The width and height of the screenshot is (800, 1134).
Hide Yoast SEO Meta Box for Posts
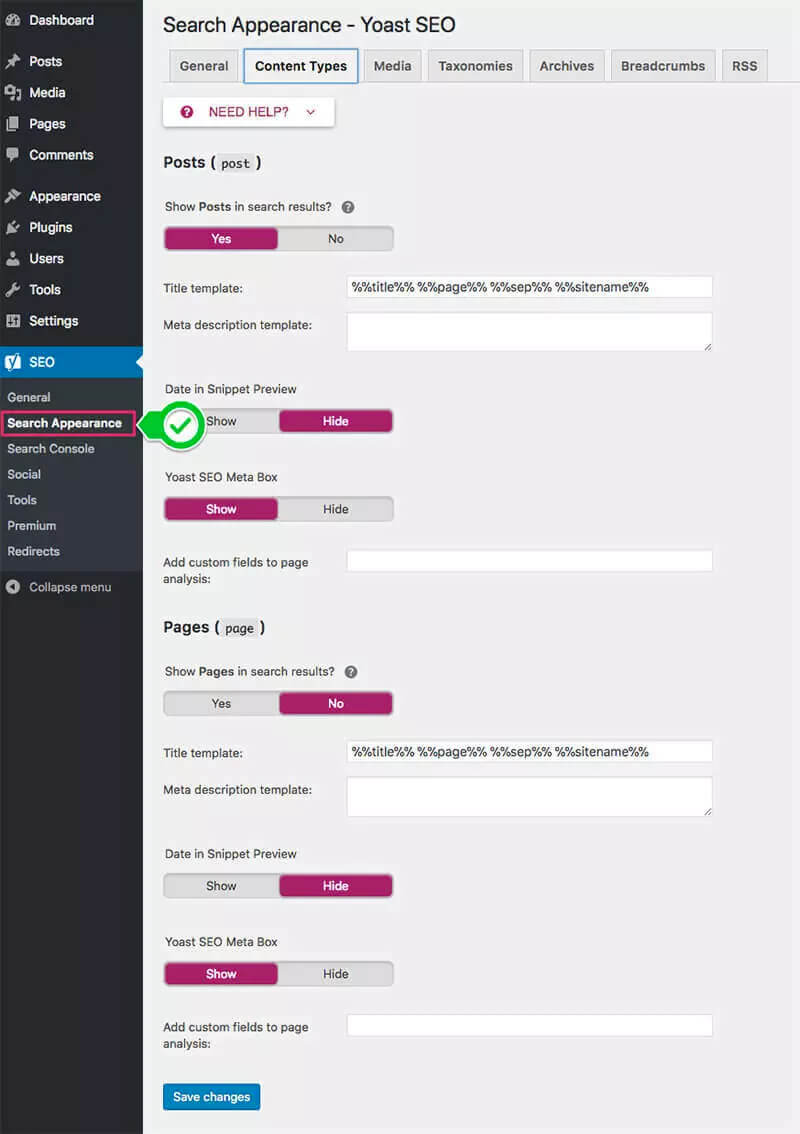point(335,509)
